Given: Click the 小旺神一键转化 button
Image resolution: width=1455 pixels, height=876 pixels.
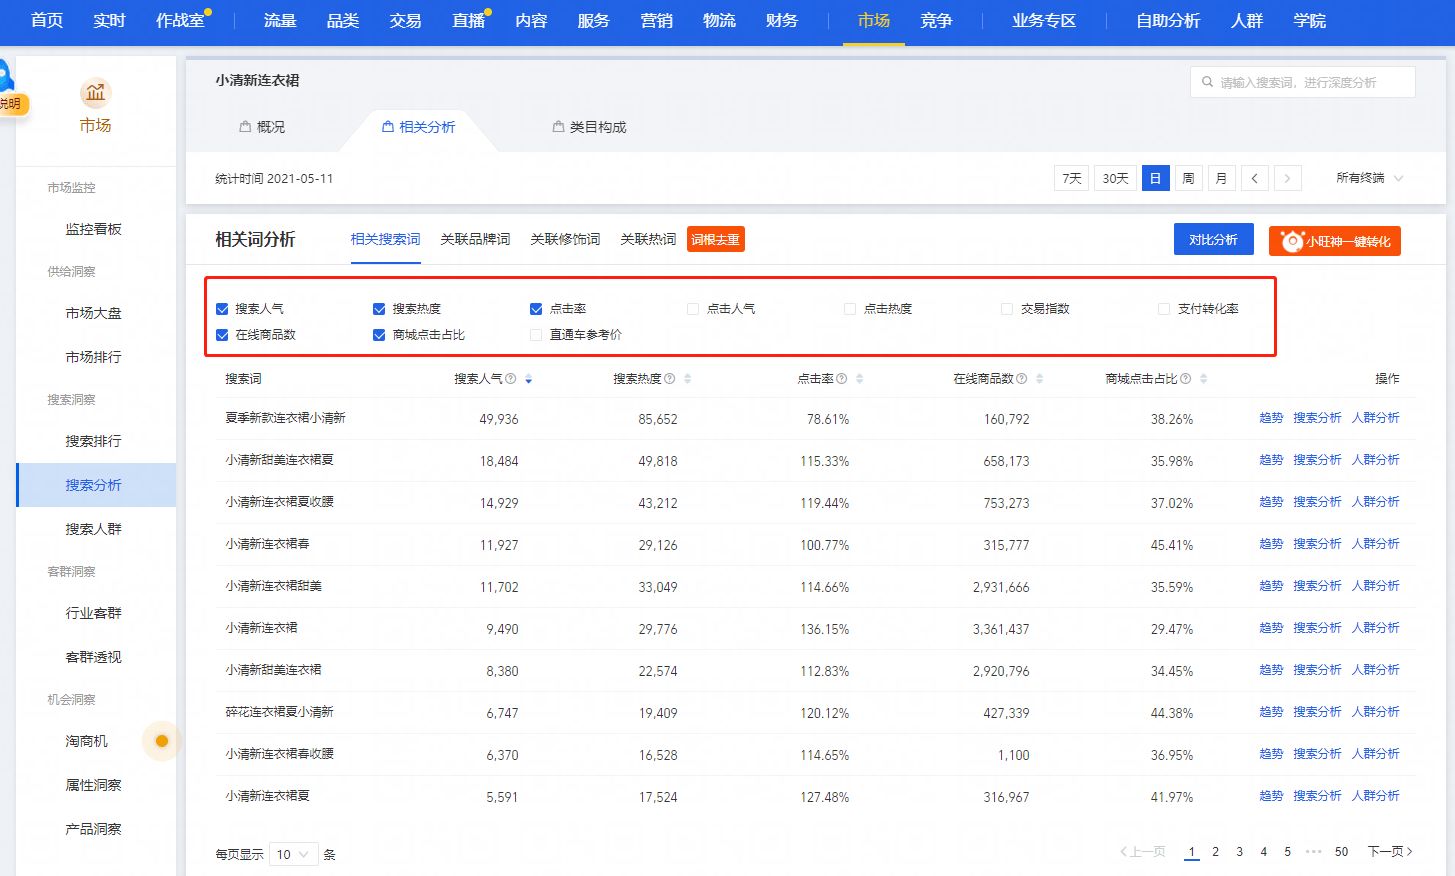Looking at the screenshot, I should coord(1335,241).
